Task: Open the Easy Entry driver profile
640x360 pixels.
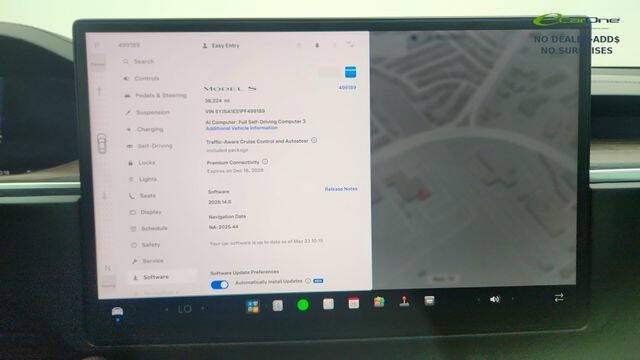Action: (221, 46)
